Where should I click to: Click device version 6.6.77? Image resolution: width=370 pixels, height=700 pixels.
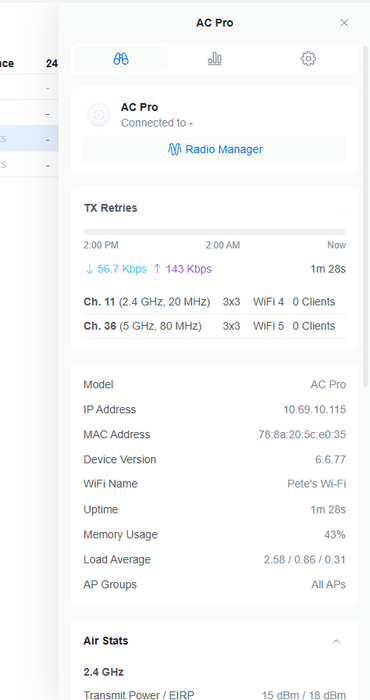click(x=330, y=459)
